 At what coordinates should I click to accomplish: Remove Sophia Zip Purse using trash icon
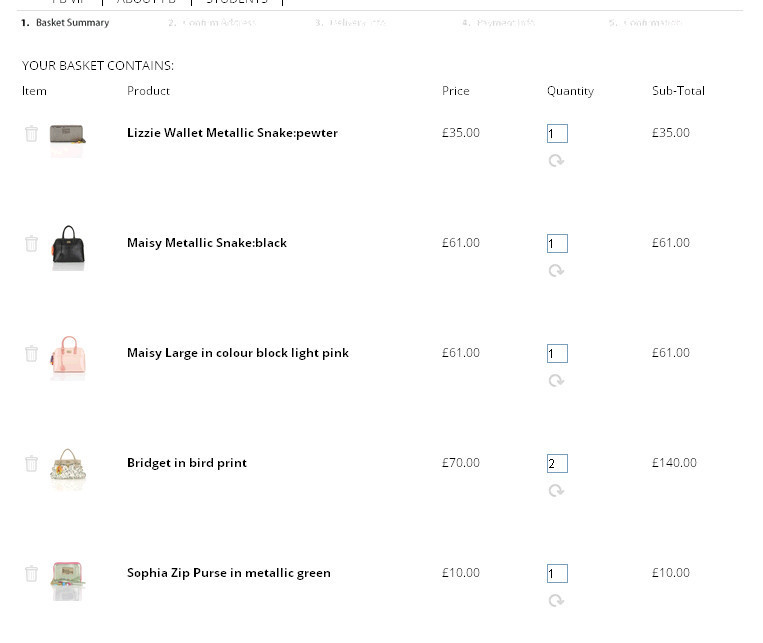(31, 574)
